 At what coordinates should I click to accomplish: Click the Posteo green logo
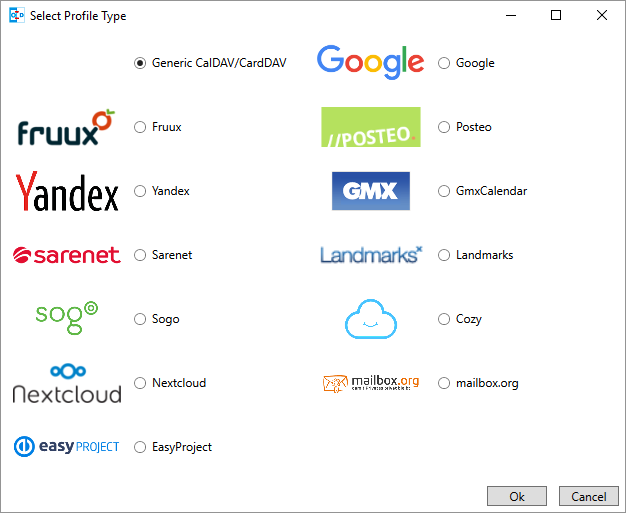pos(370,127)
